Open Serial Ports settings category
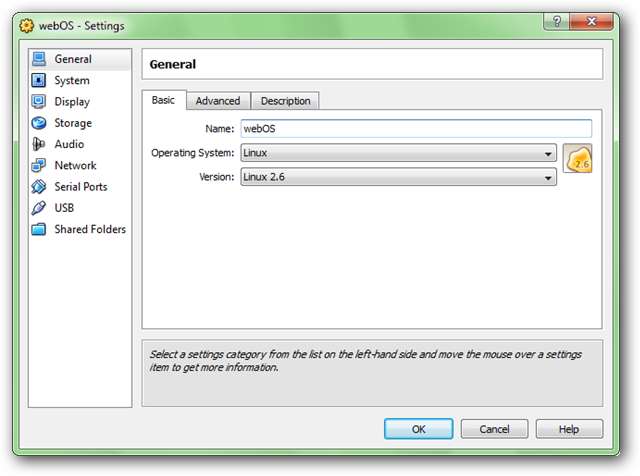640x476 pixels. pos(80,187)
